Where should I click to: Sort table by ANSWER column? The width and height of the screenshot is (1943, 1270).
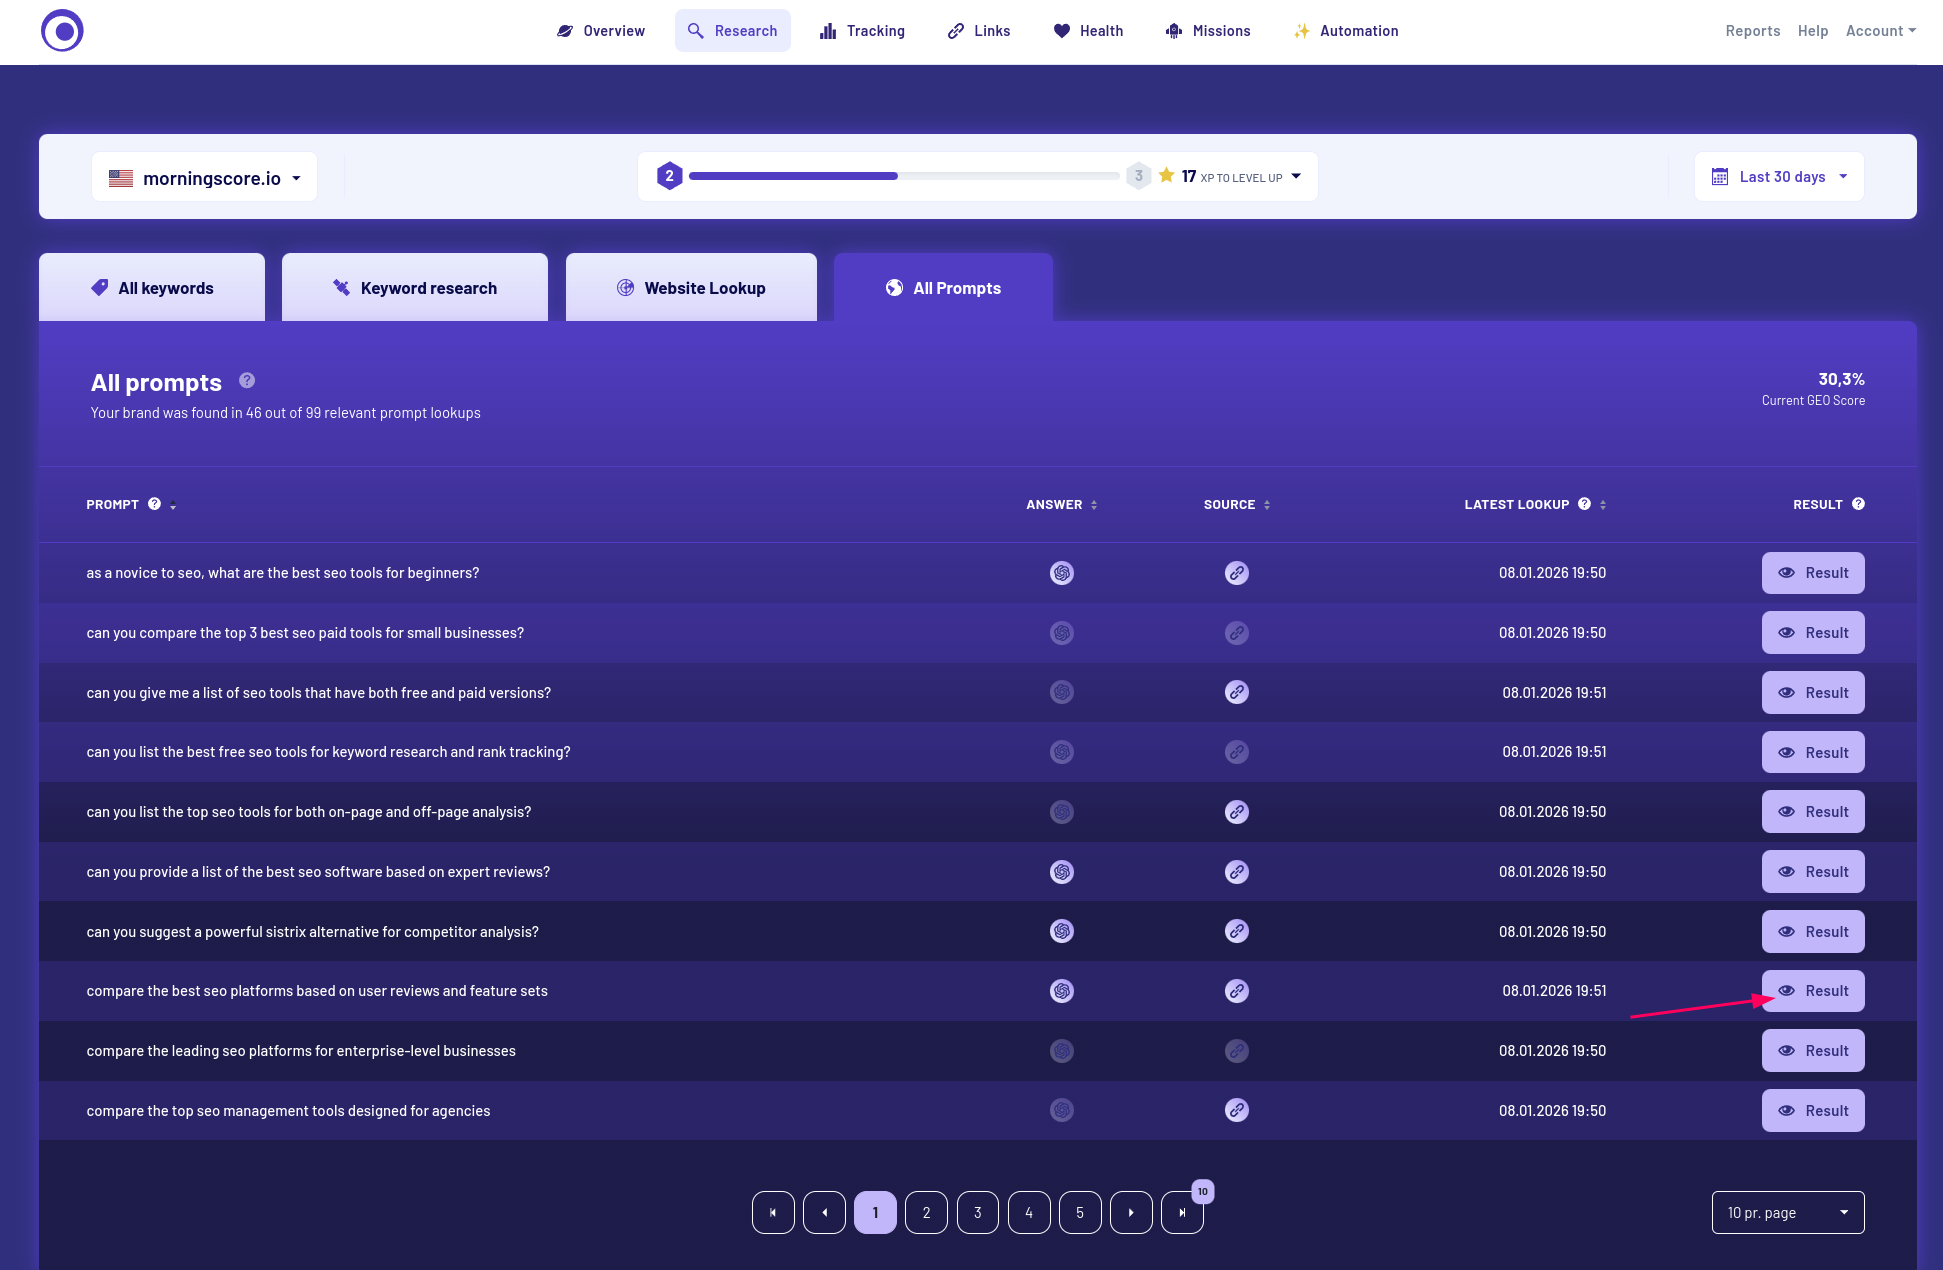tap(1094, 505)
